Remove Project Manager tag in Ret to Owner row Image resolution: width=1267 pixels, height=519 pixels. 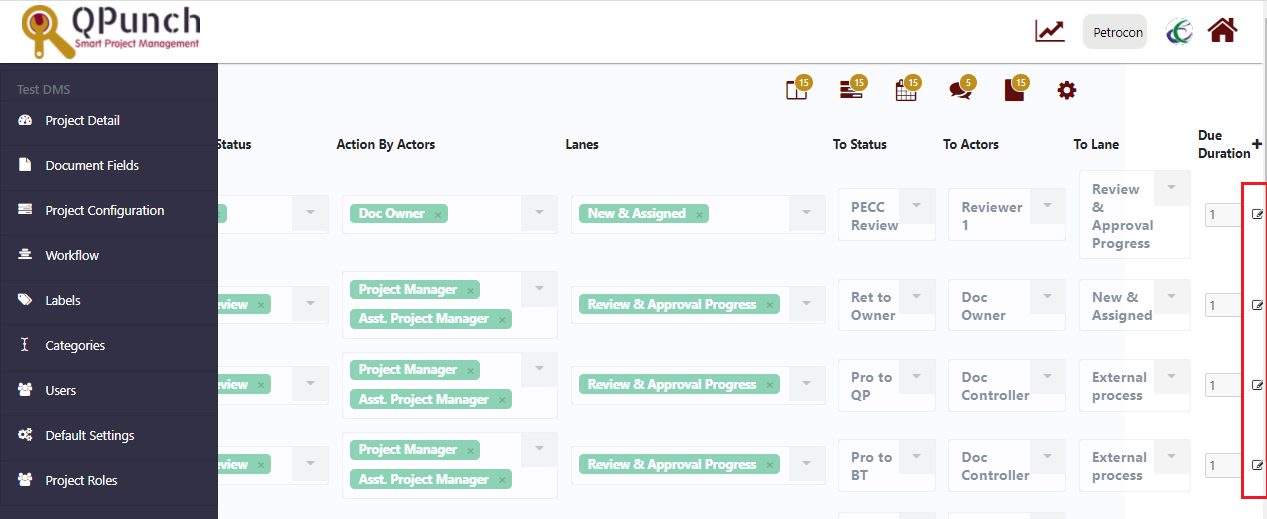click(470, 290)
